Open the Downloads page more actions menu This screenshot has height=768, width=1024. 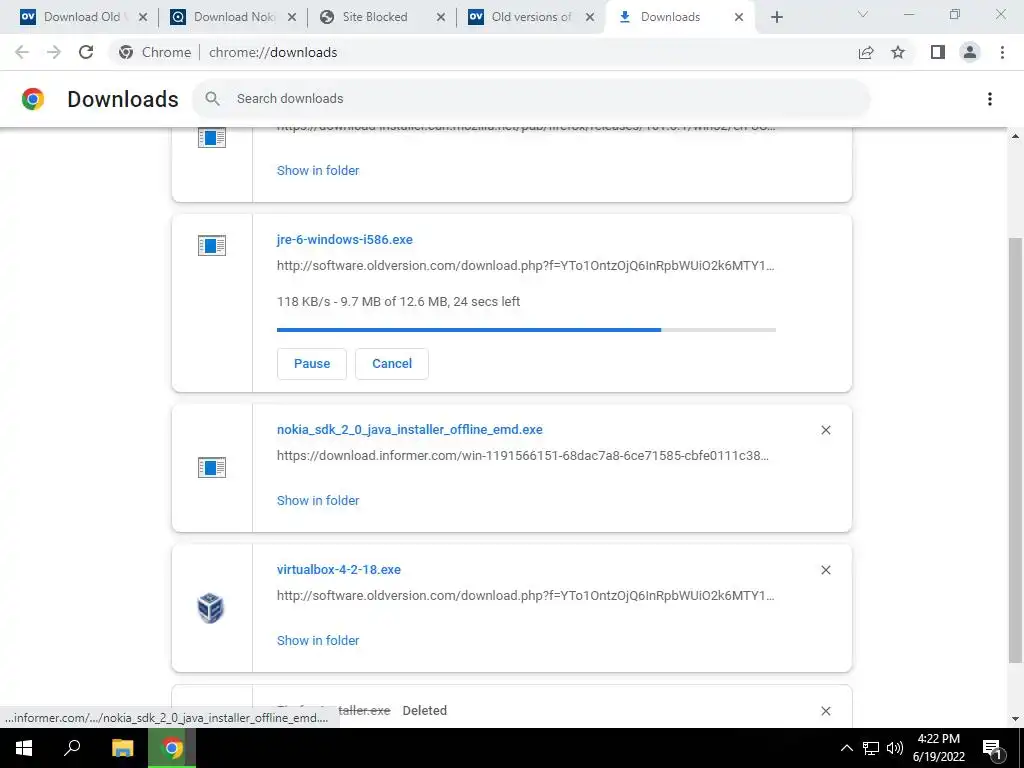click(x=989, y=99)
